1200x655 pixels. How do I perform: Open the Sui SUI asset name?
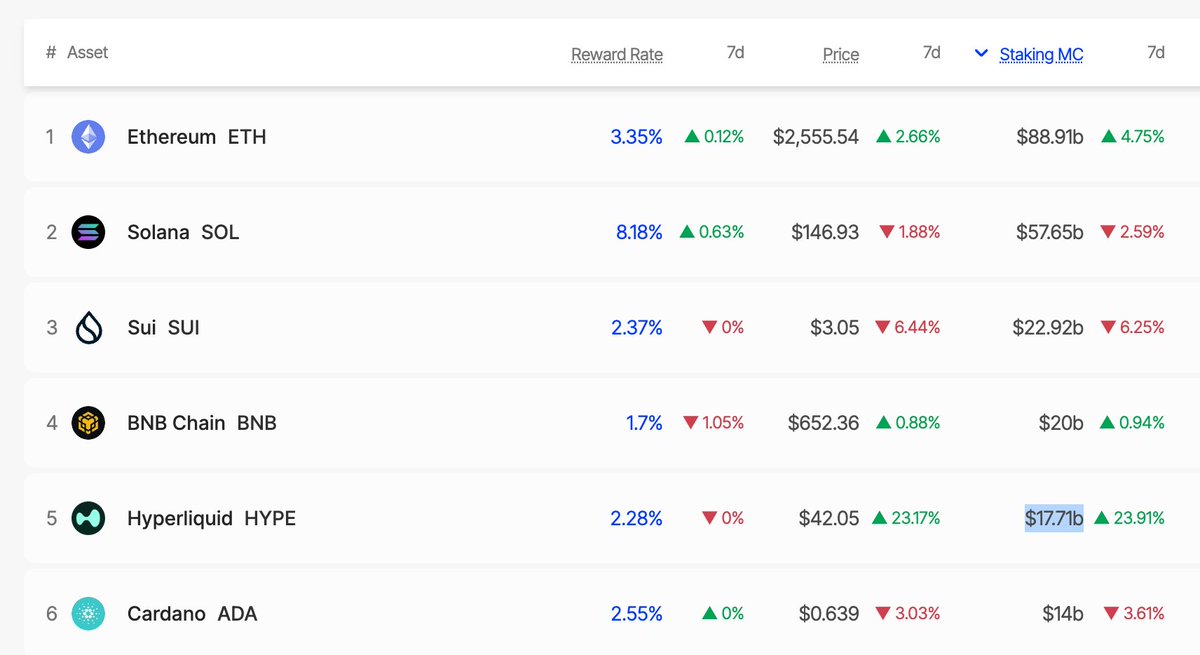(x=163, y=328)
